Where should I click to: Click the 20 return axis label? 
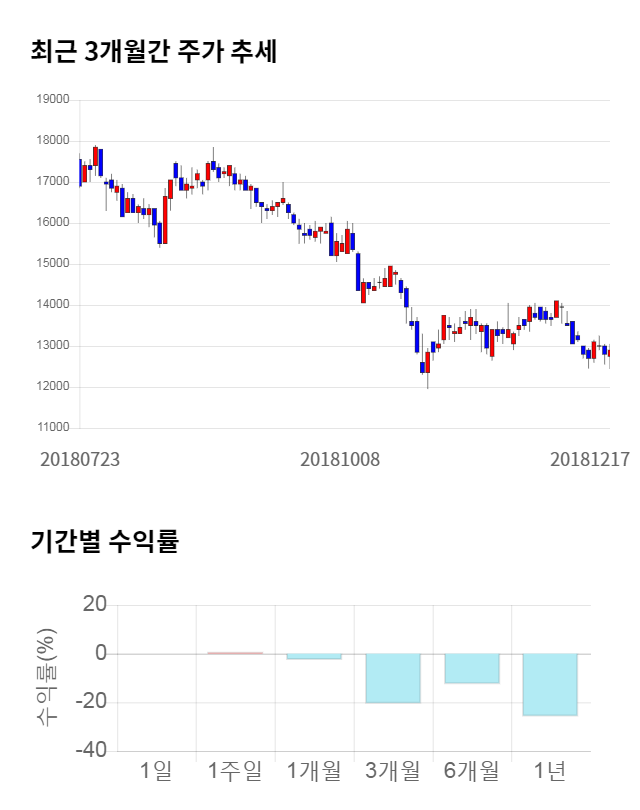pos(95,605)
